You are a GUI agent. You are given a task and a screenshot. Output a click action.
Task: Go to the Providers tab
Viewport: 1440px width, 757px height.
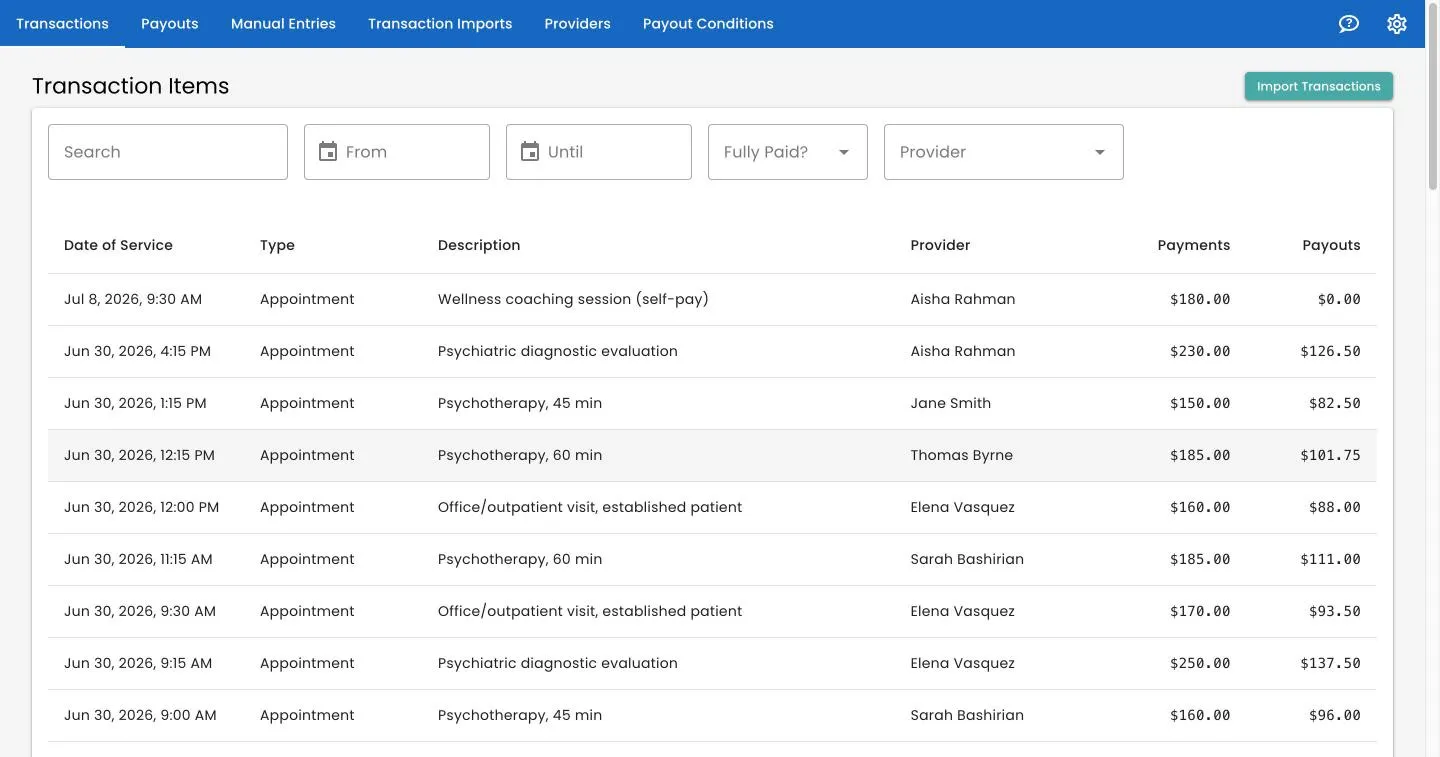pyautogui.click(x=577, y=24)
